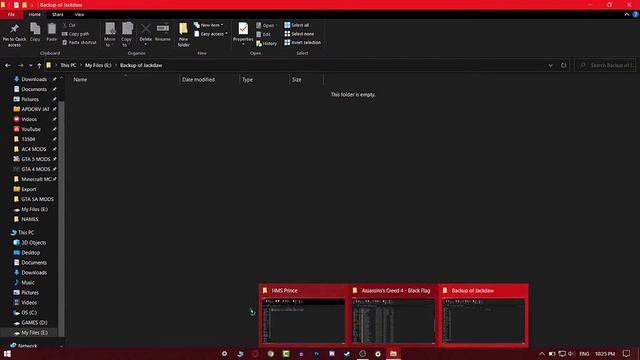This screenshot has height=360, width=640.
Task: Click Select all in the ribbon
Action: click(x=297, y=25)
